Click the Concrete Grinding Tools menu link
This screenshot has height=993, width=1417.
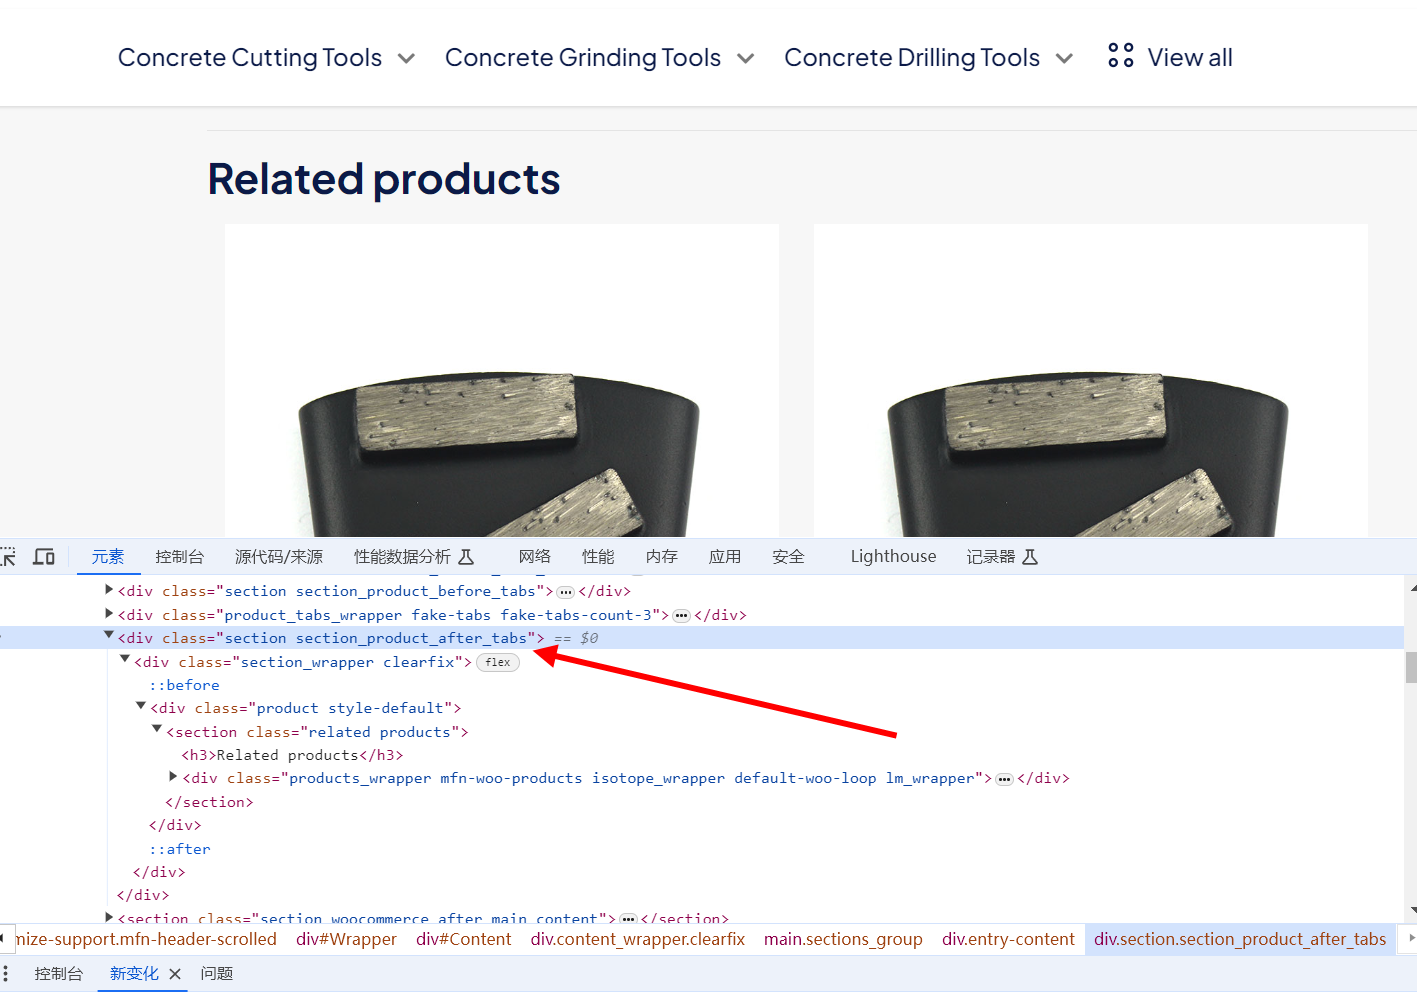(x=583, y=58)
